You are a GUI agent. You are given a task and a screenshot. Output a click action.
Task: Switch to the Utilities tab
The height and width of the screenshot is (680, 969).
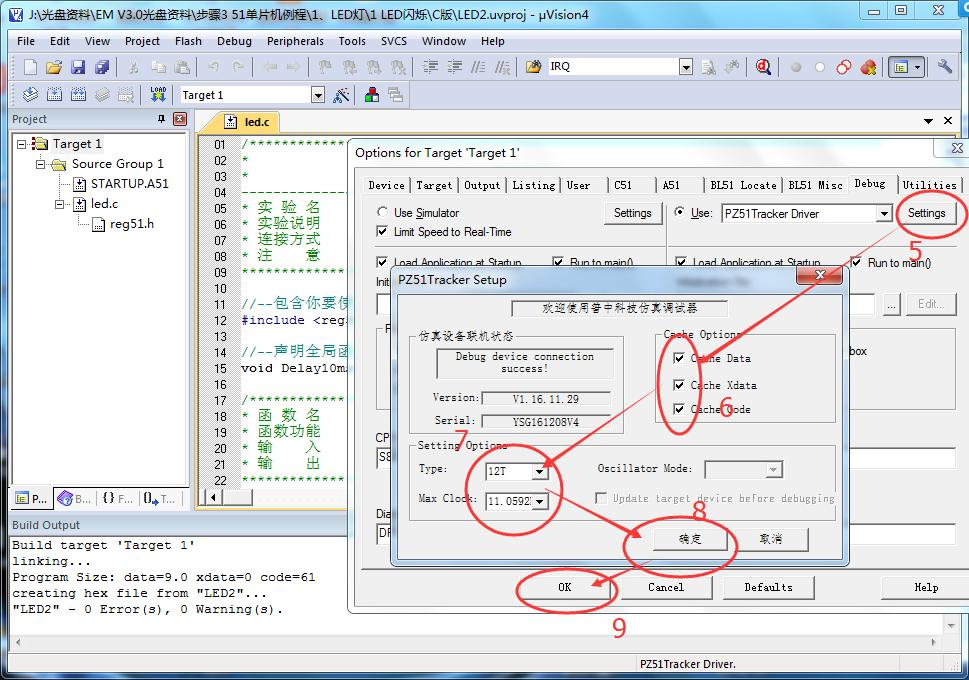click(x=929, y=185)
